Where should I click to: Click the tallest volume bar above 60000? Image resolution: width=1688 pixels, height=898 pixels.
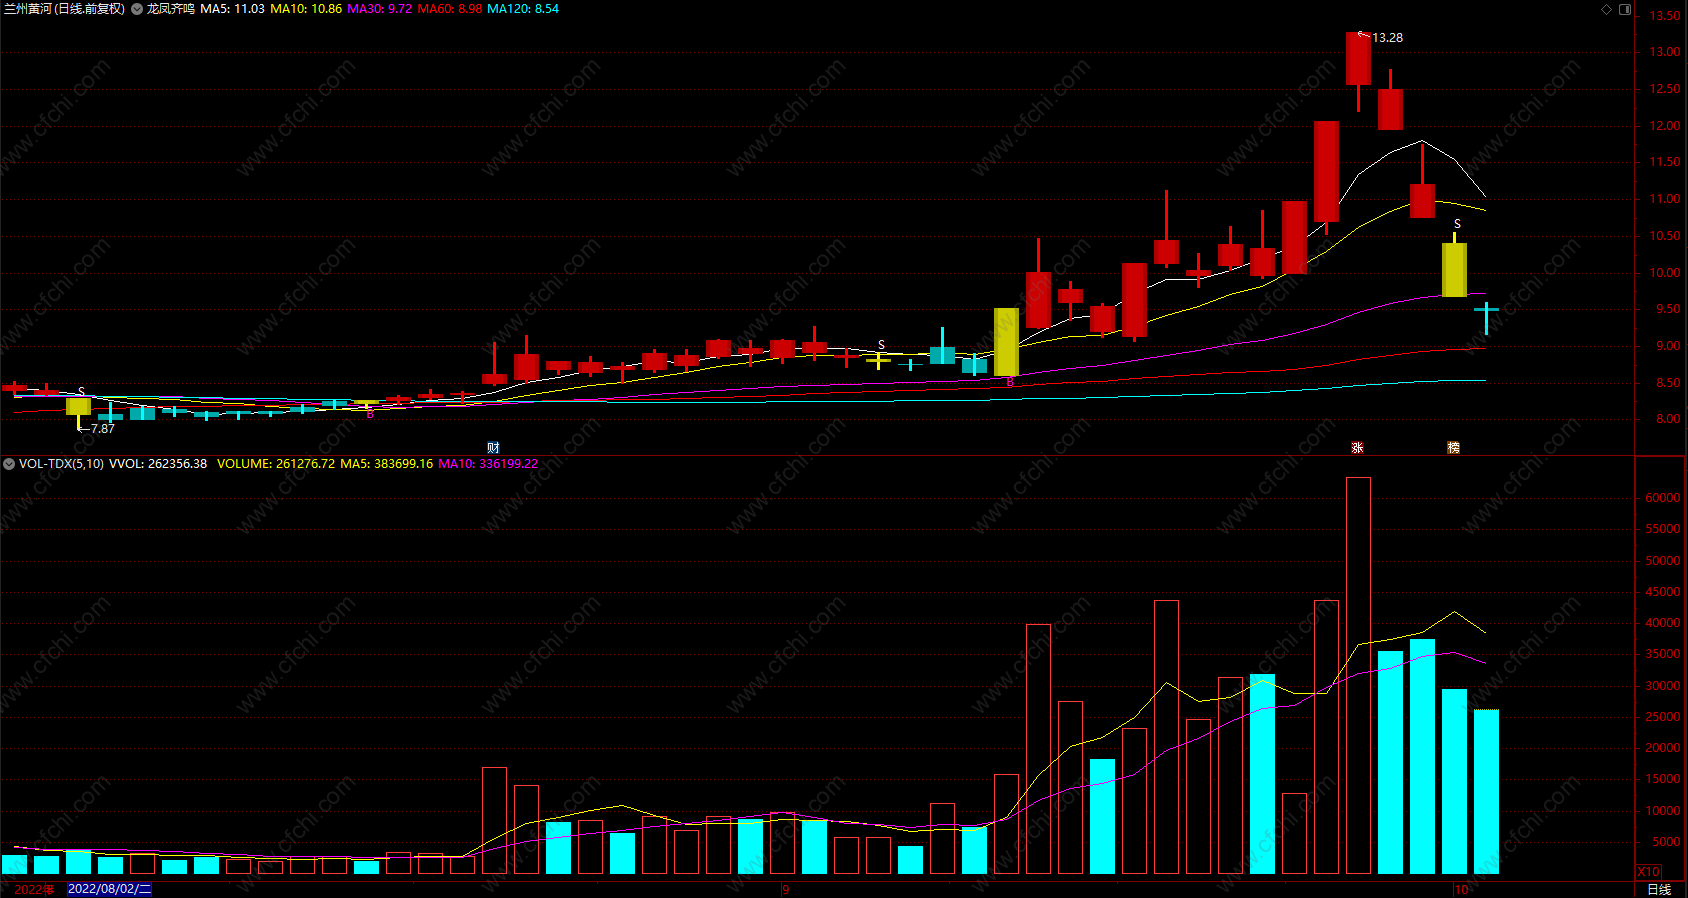[x=1358, y=675]
